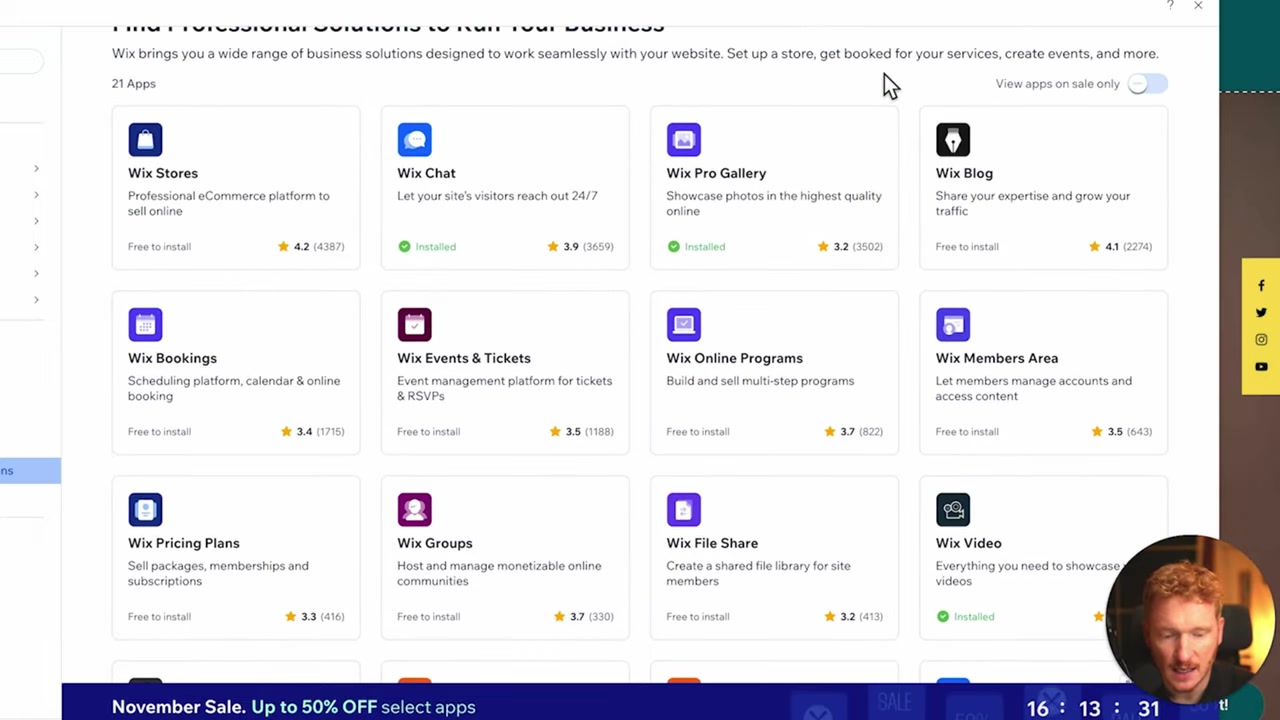Click Installed status on Wix Pro Gallery
1280x720 pixels.
tap(696, 246)
